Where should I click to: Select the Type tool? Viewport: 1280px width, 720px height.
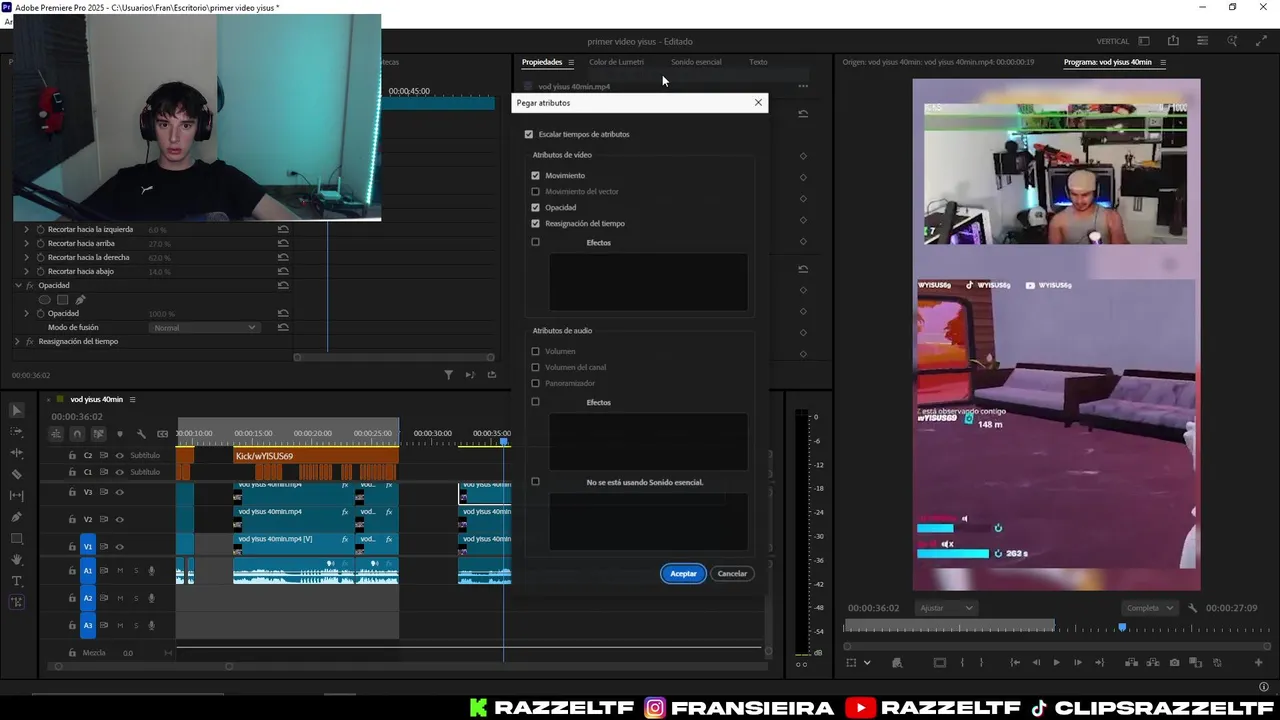(x=17, y=581)
